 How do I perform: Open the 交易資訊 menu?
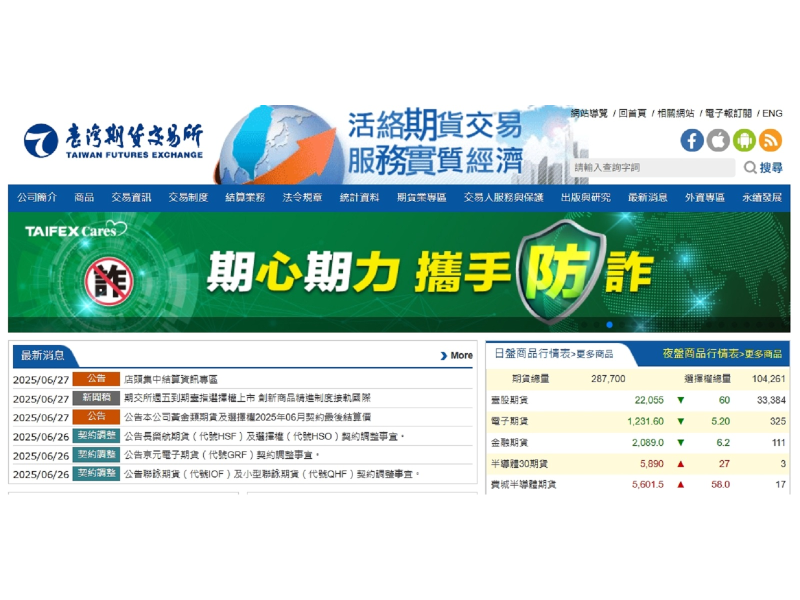click(x=131, y=198)
